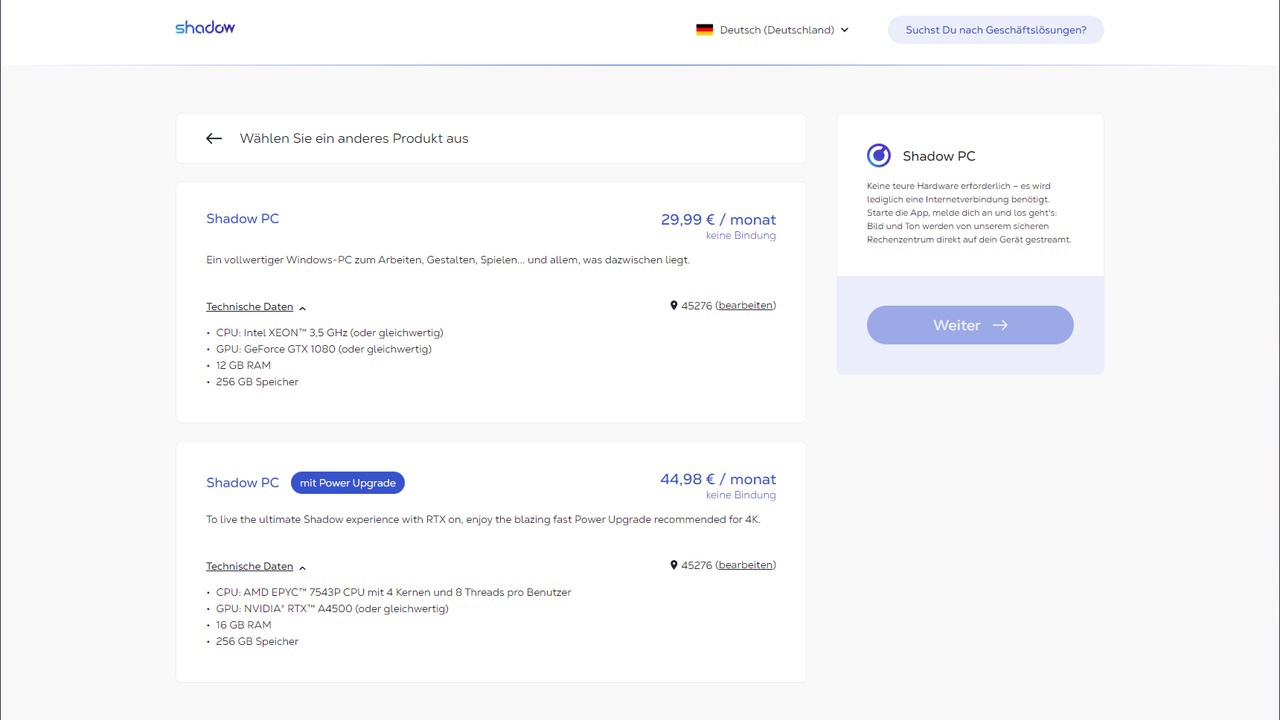The height and width of the screenshot is (720, 1280).
Task: Click the '12 GB RAM' line
Action: point(244,366)
